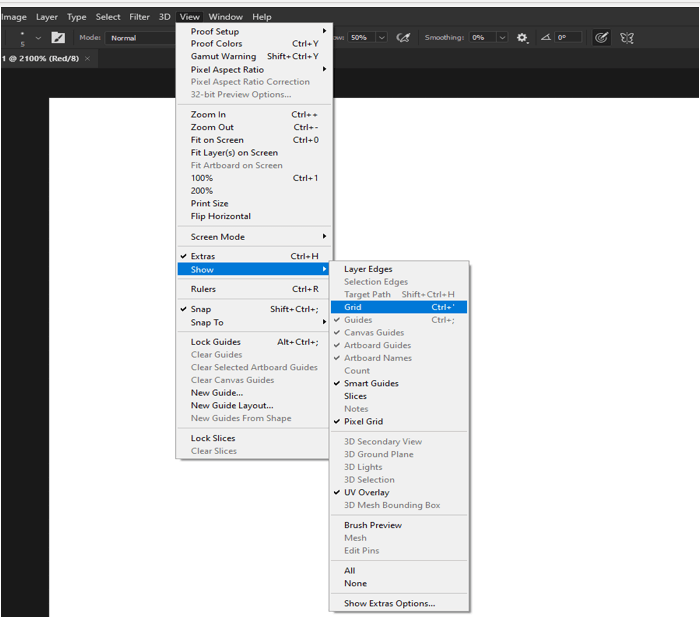
Task: Choose New Guide Layout...
Action: coord(232,406)
